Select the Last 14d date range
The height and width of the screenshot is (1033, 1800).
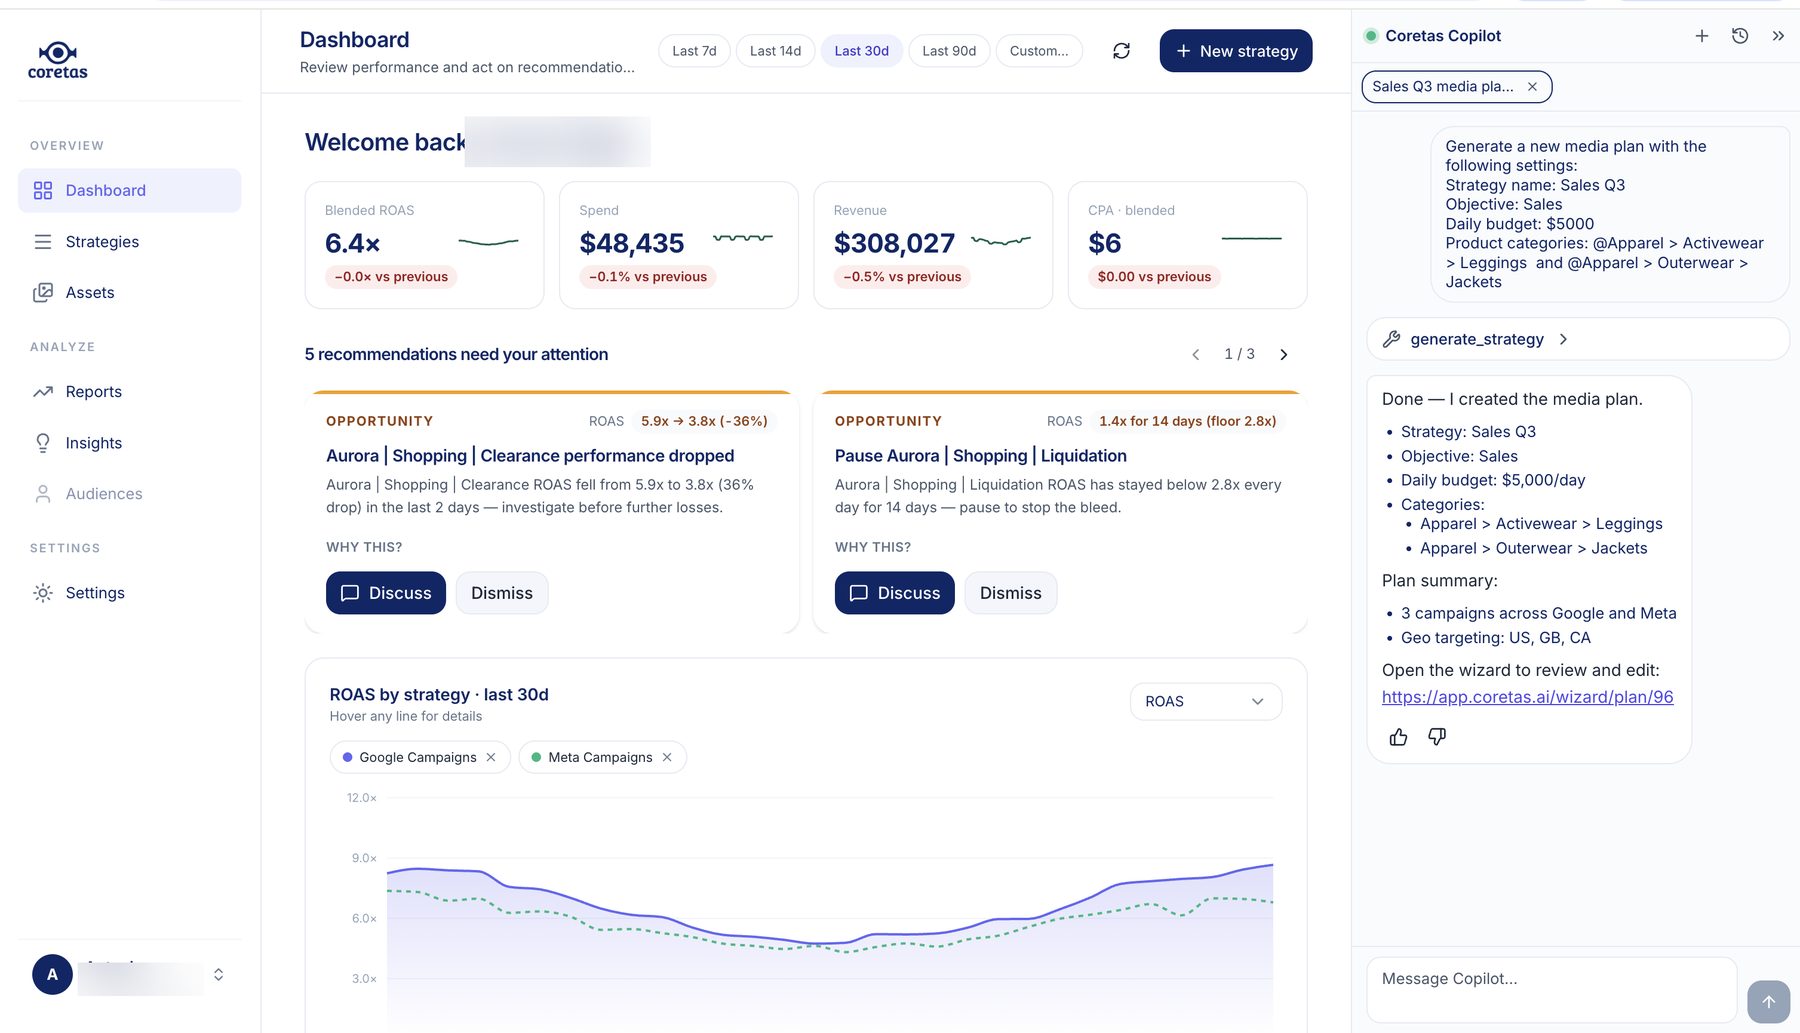775,51
